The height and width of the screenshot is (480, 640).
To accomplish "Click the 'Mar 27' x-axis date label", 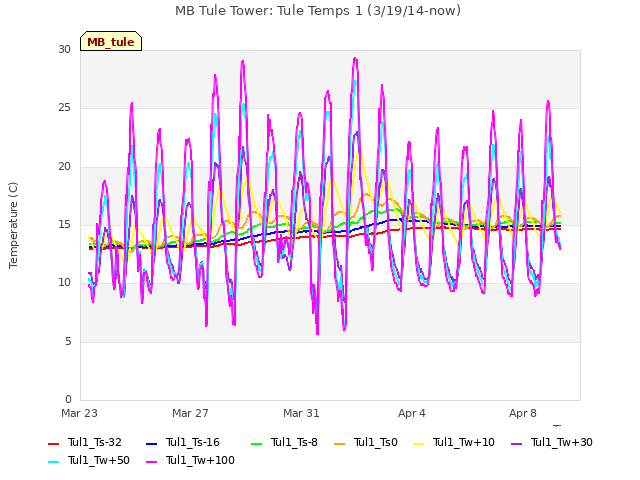I will (x=190, y=413).
